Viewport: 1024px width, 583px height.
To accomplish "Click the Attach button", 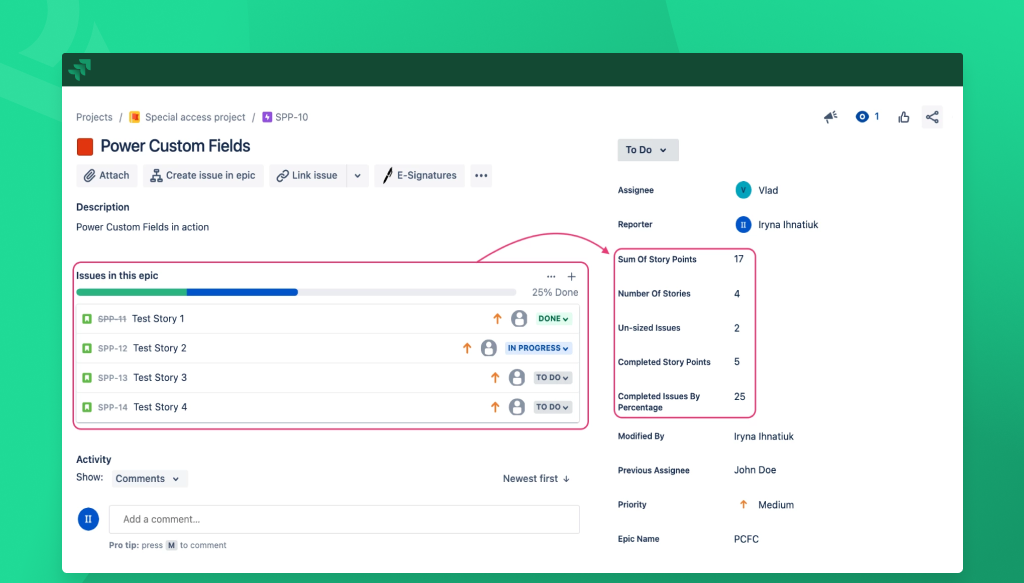I will (x=106, y=176).
